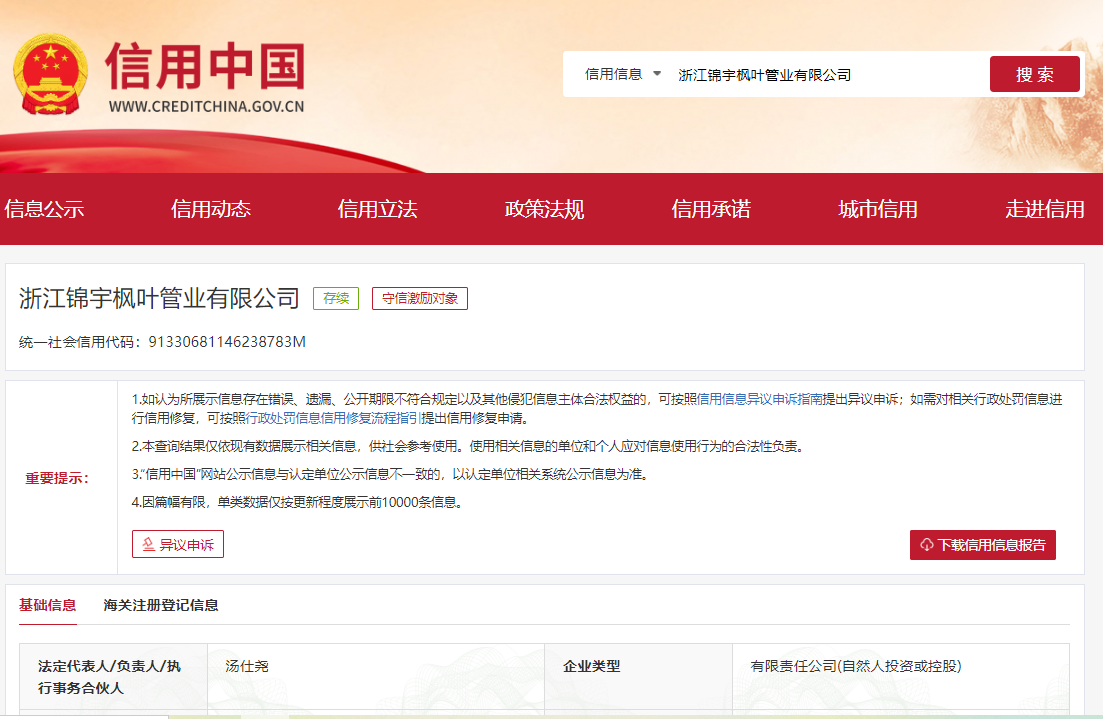The width and height of the screenshot is (1103, 719).
Task: Click the gavel icon in 异议申诉
Action: pos(148,545)
